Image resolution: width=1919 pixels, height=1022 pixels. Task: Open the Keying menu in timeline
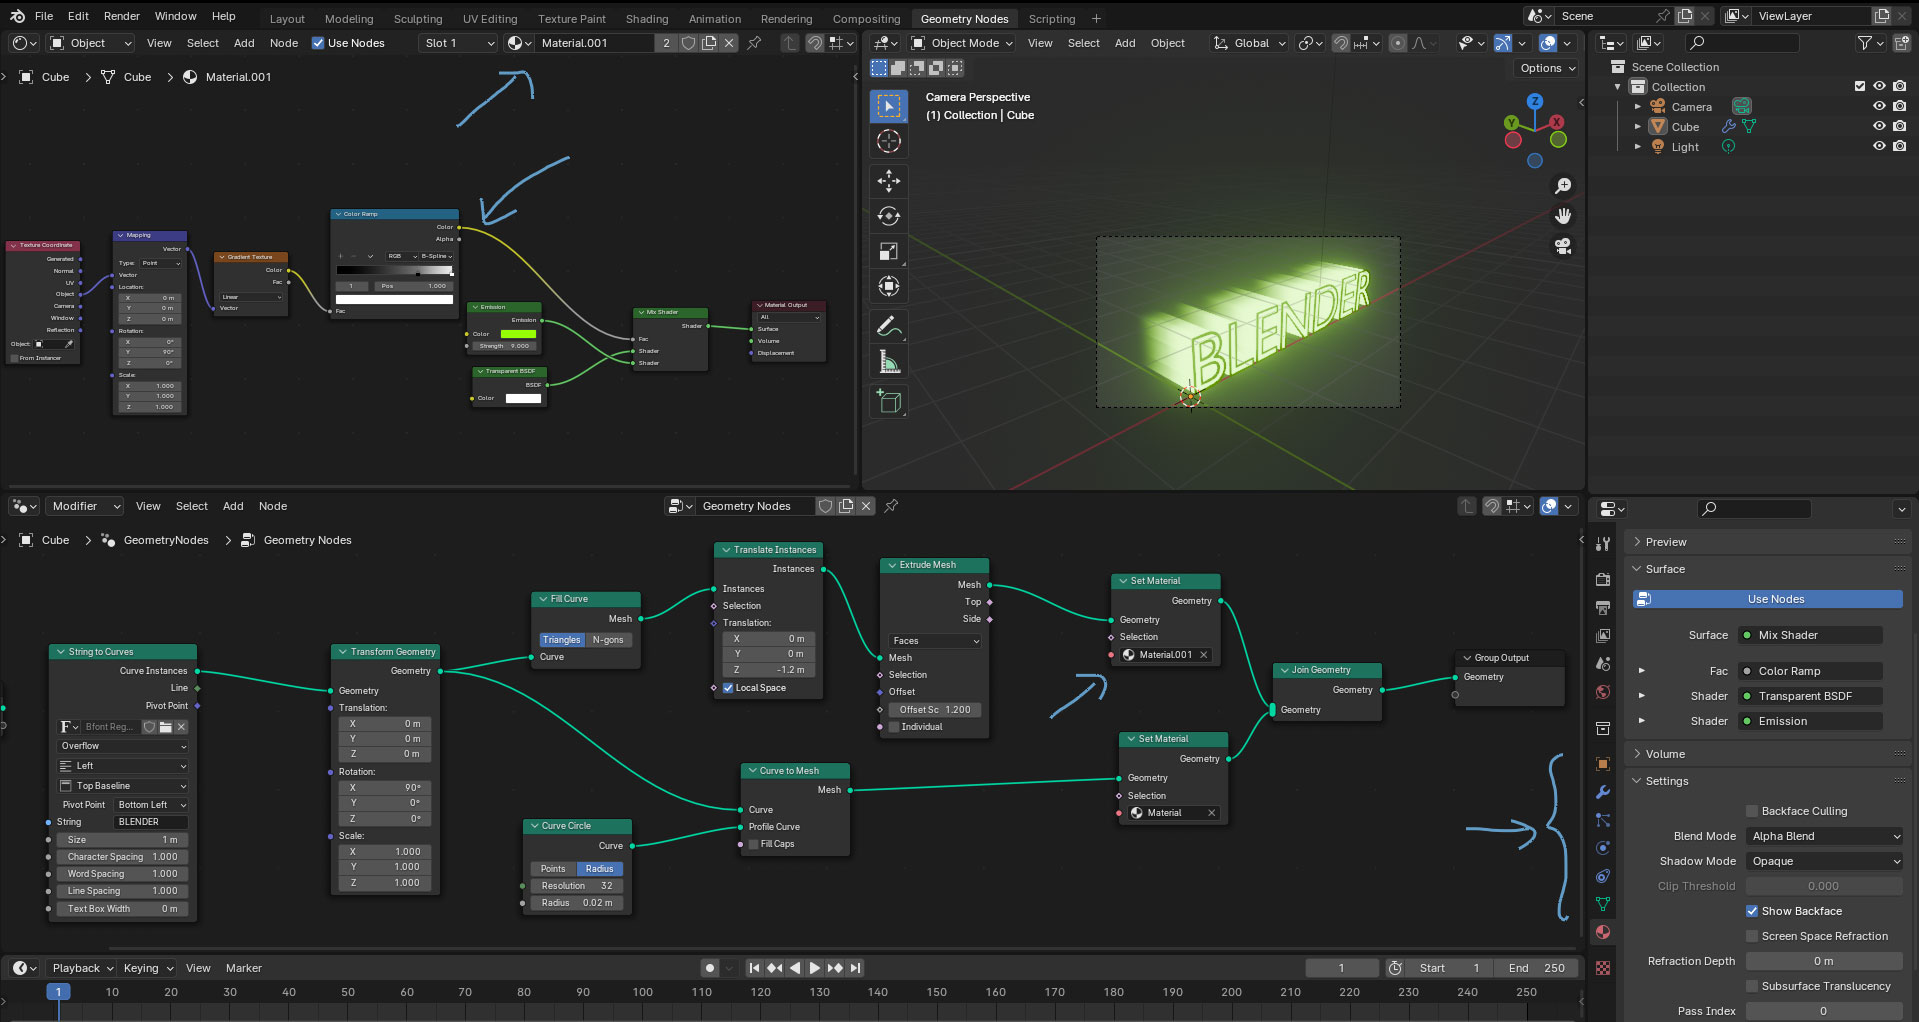click(x=148, y=968)
